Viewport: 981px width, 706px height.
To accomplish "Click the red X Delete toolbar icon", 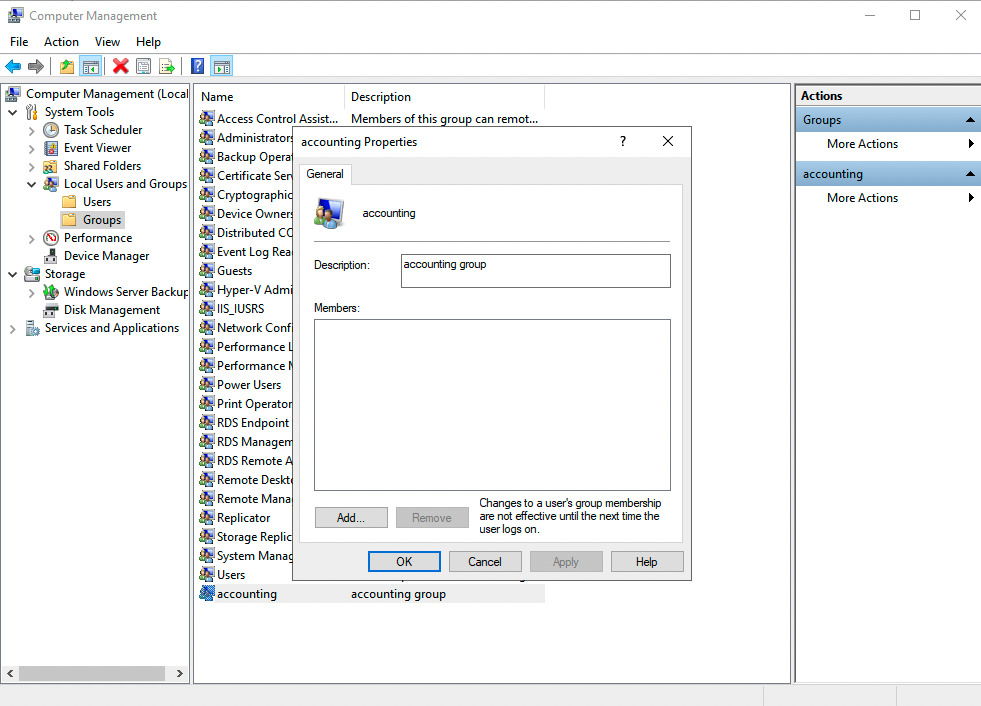I will point(120,67).
